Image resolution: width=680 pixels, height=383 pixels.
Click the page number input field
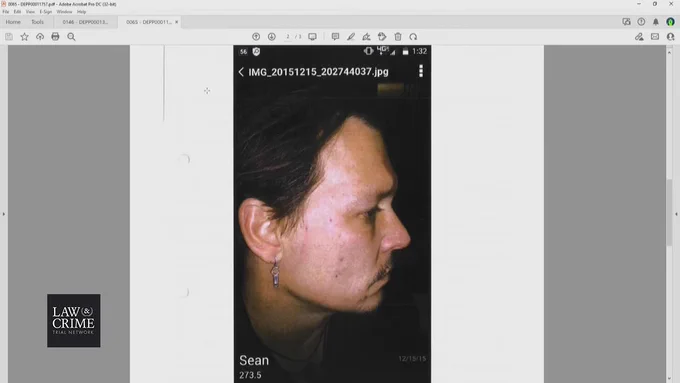point(288,37)
